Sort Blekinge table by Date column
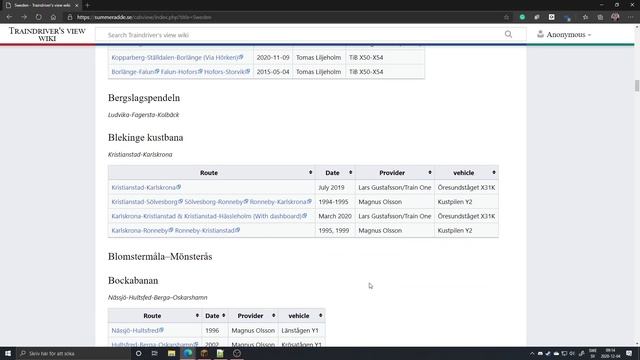The height and width of the screenshot is (360, 640). coord(335,173)
